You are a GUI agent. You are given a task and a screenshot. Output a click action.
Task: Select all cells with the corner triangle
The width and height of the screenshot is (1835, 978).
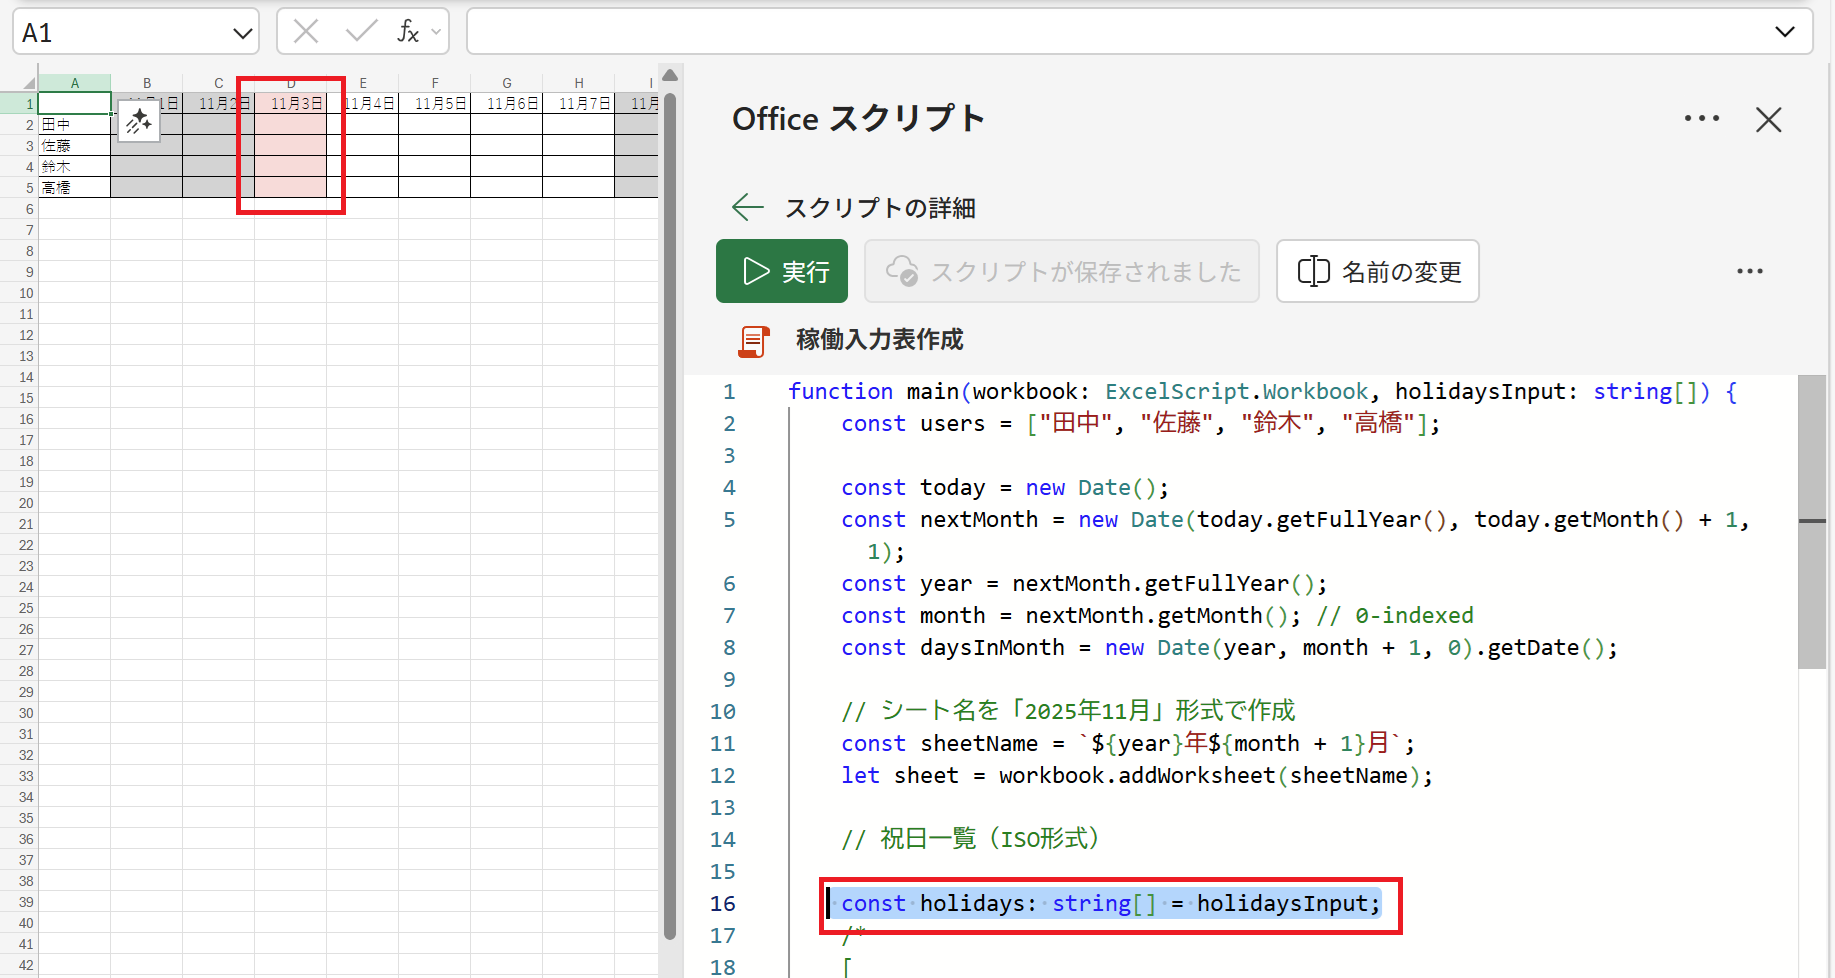coord(29,83)
